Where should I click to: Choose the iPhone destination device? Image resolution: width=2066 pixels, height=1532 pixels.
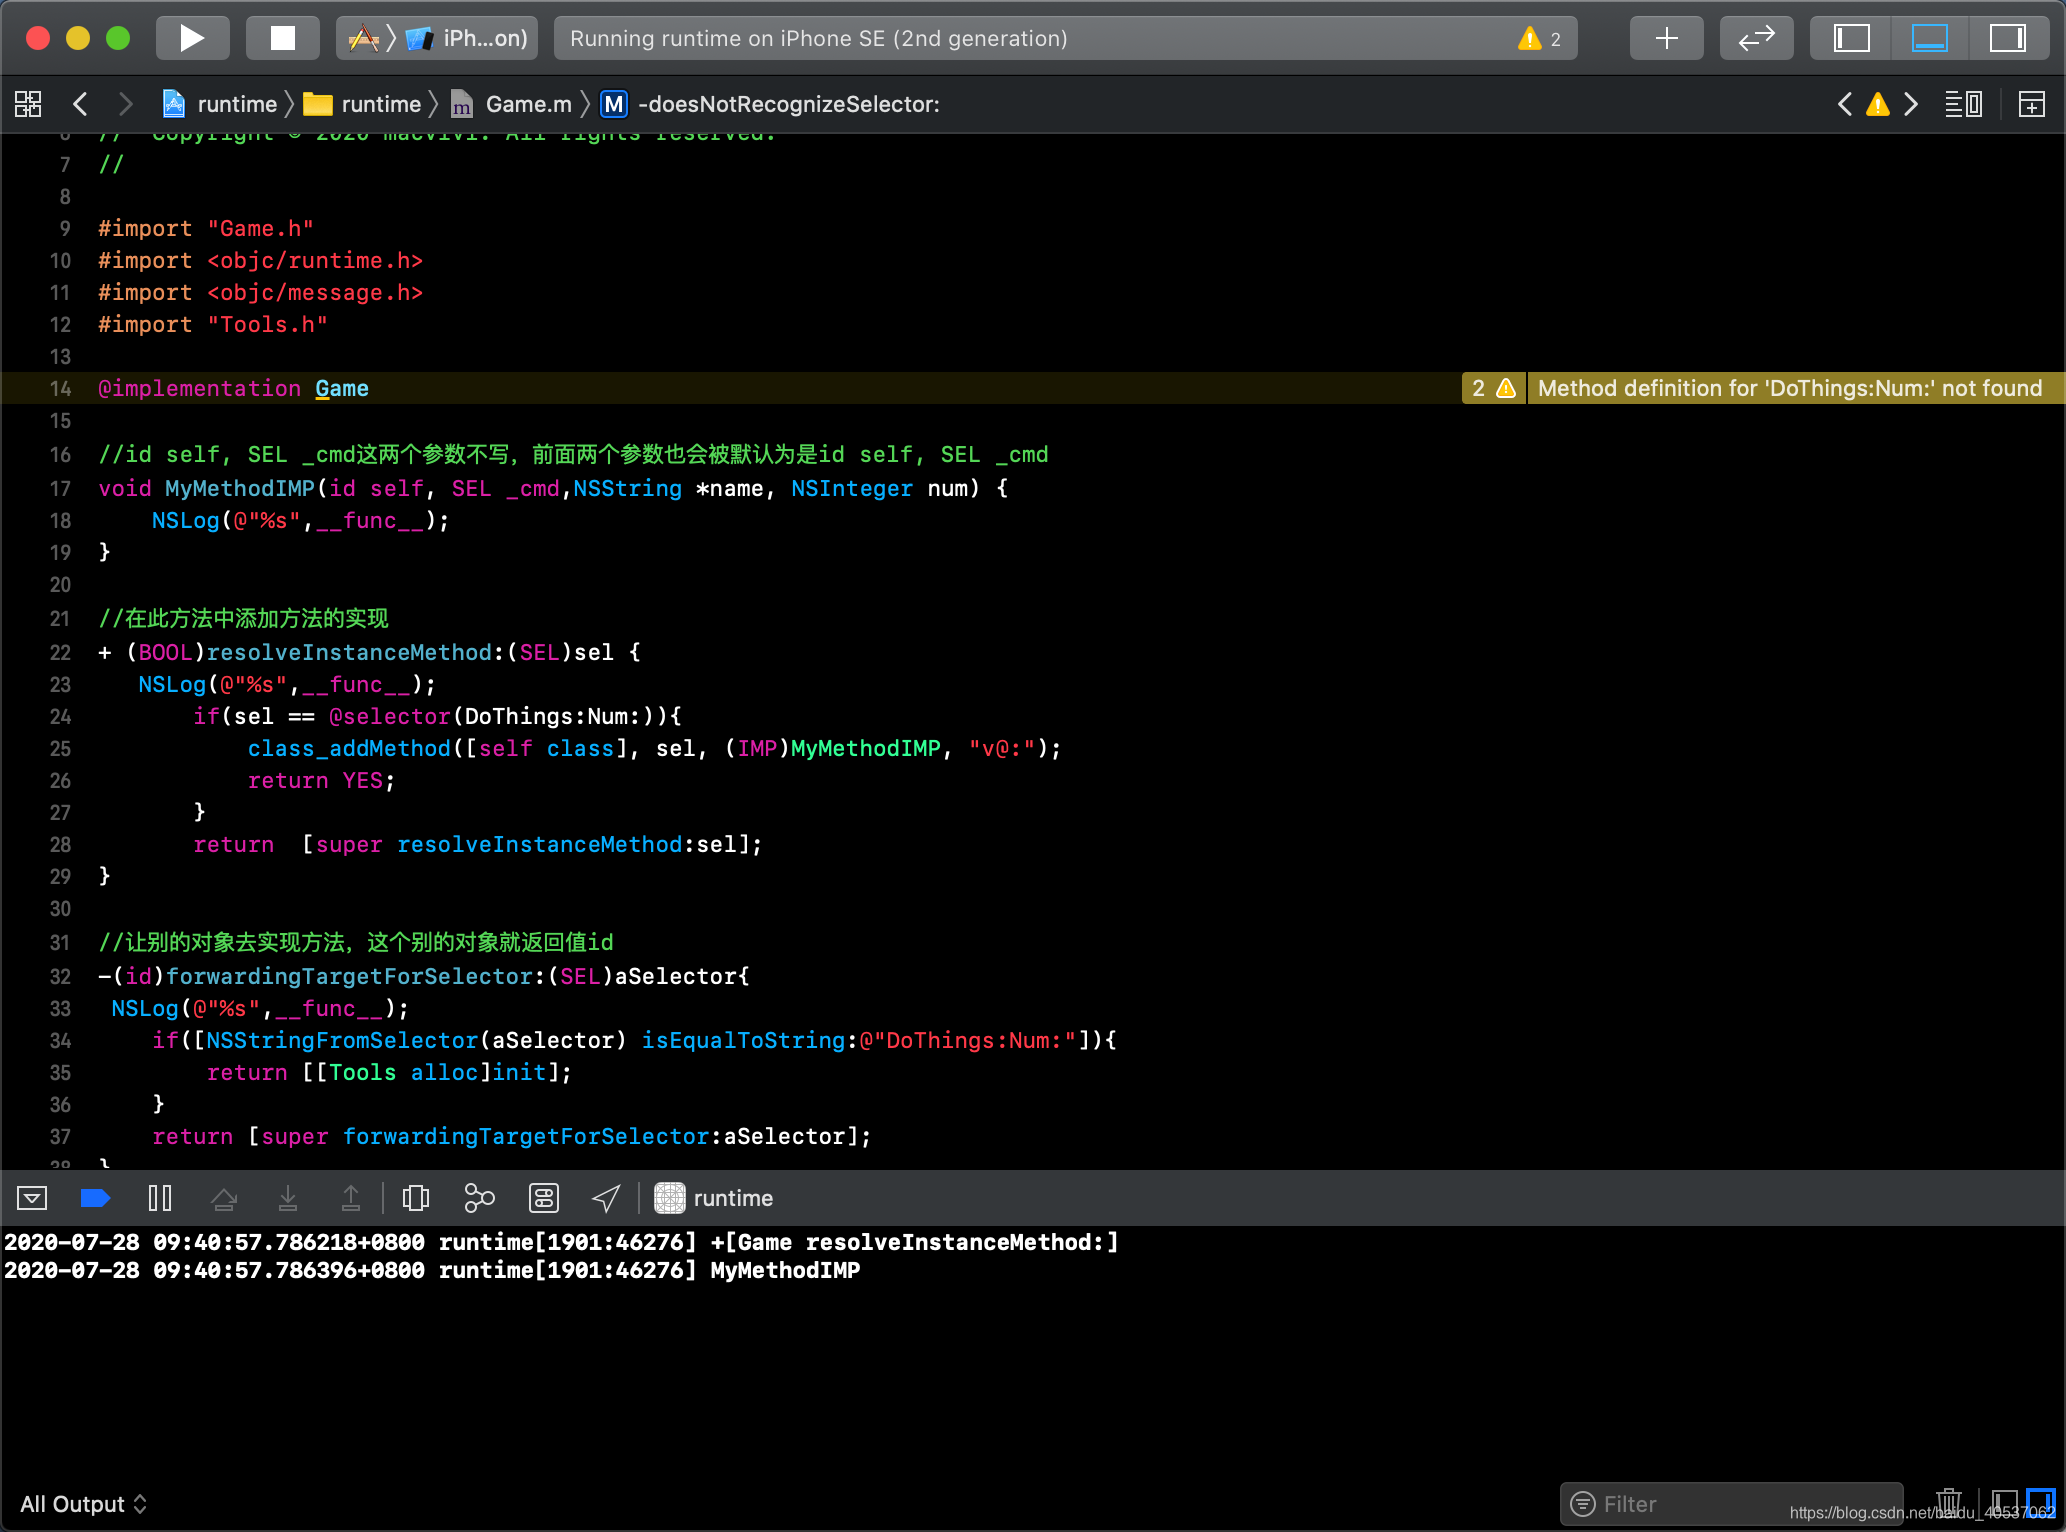point(467,38)
